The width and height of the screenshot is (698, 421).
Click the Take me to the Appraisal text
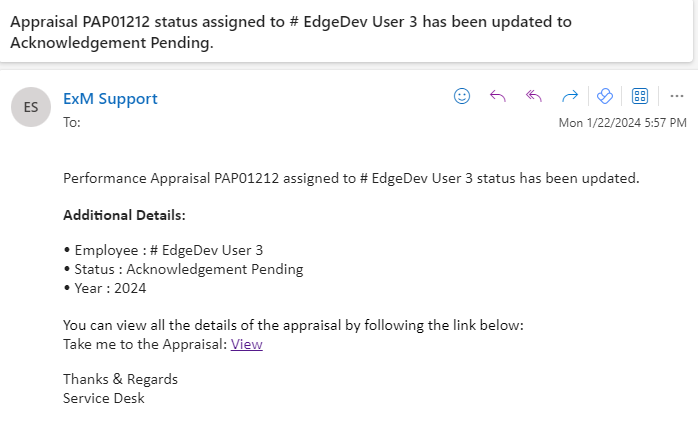click(x=145, y=344)
